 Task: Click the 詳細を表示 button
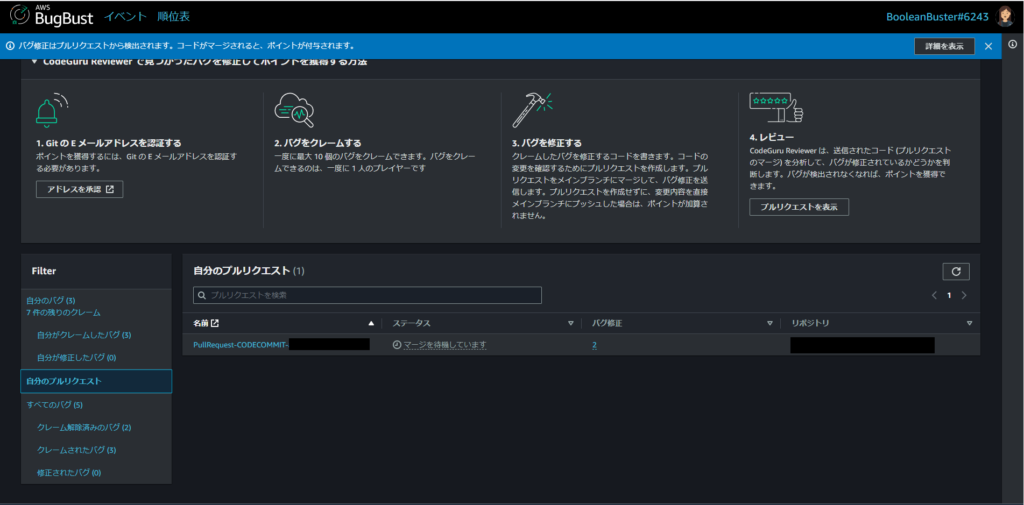pos(944,46)
